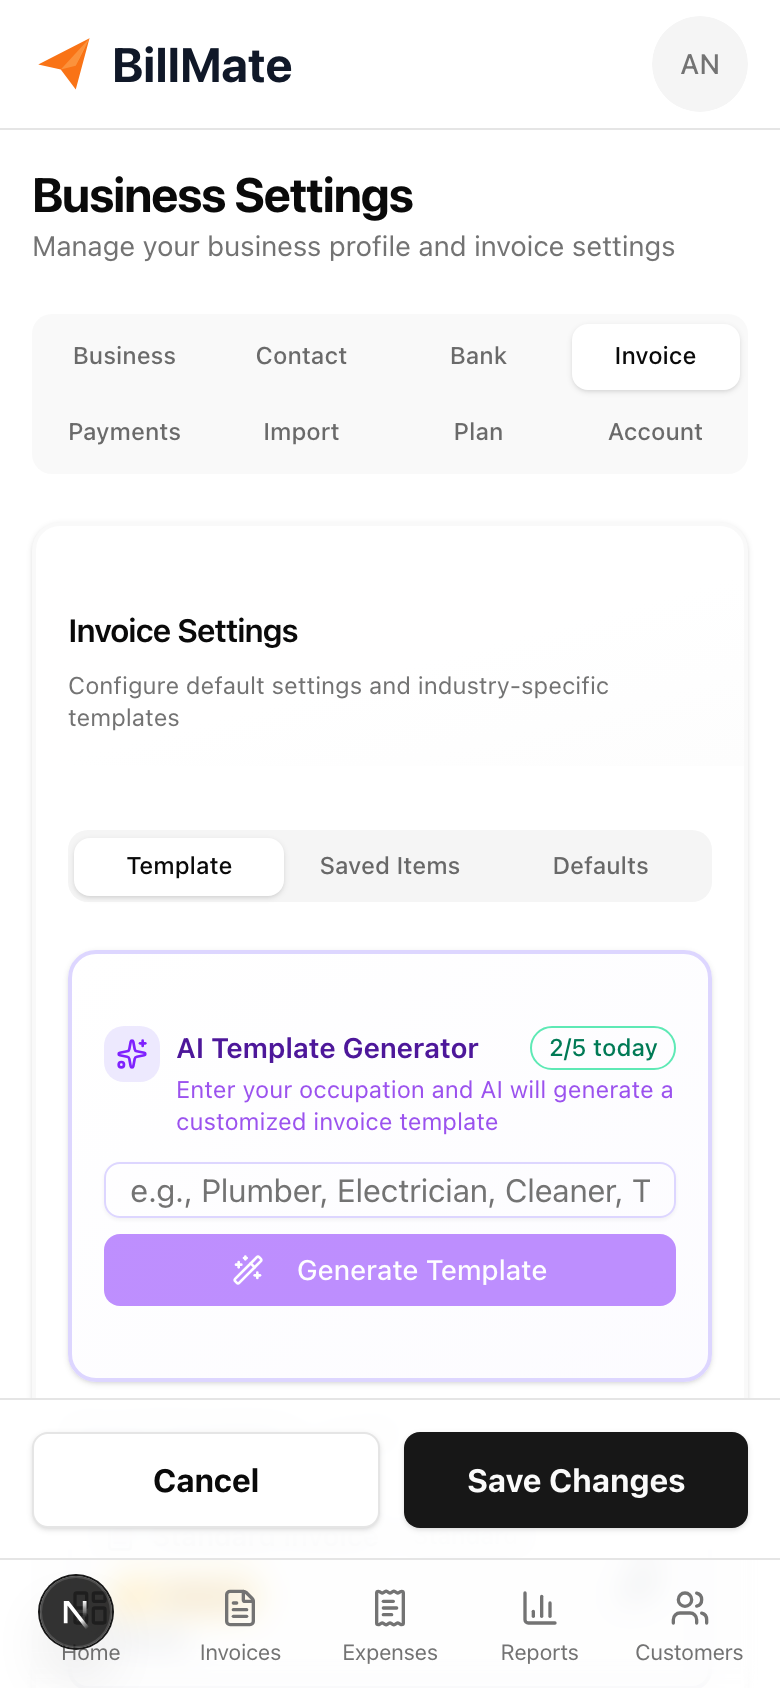
Task: Switch to the Defaults tab
Action: (600, 866)
